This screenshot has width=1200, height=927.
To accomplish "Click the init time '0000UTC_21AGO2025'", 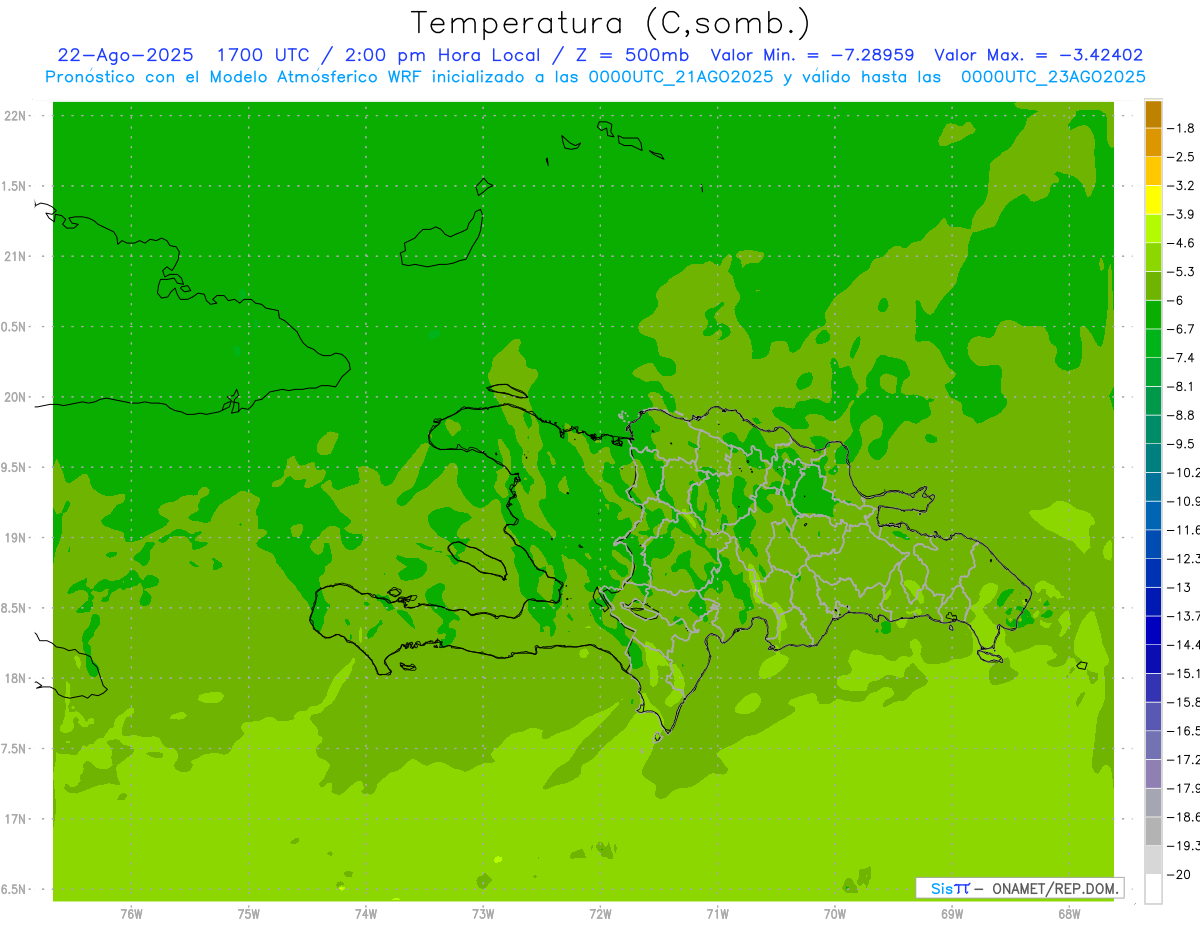I will (x=683, y=77).
